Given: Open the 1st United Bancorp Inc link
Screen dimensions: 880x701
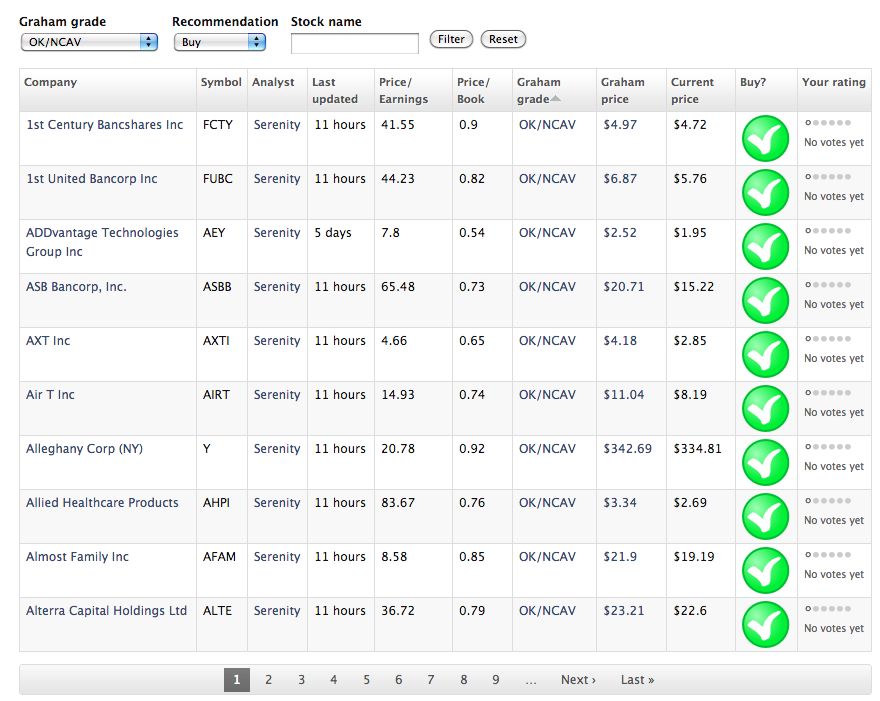Looking at the screenshot, I should point(92,178).
